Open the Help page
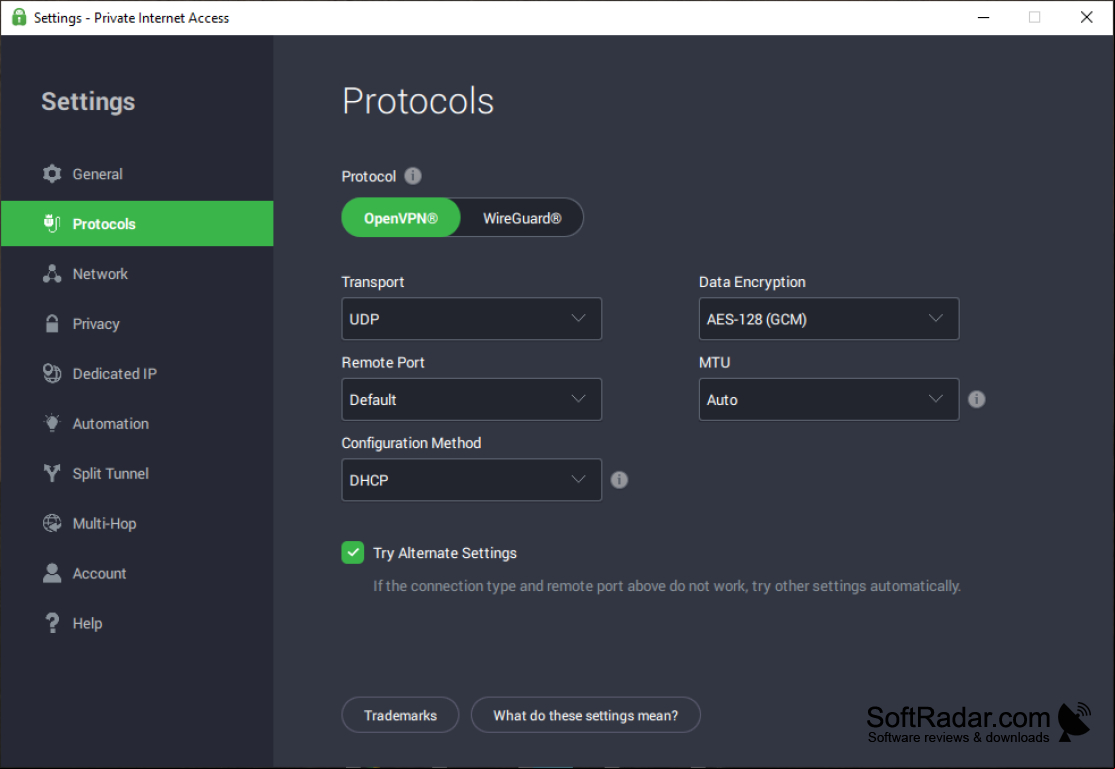 coord(137,623)
